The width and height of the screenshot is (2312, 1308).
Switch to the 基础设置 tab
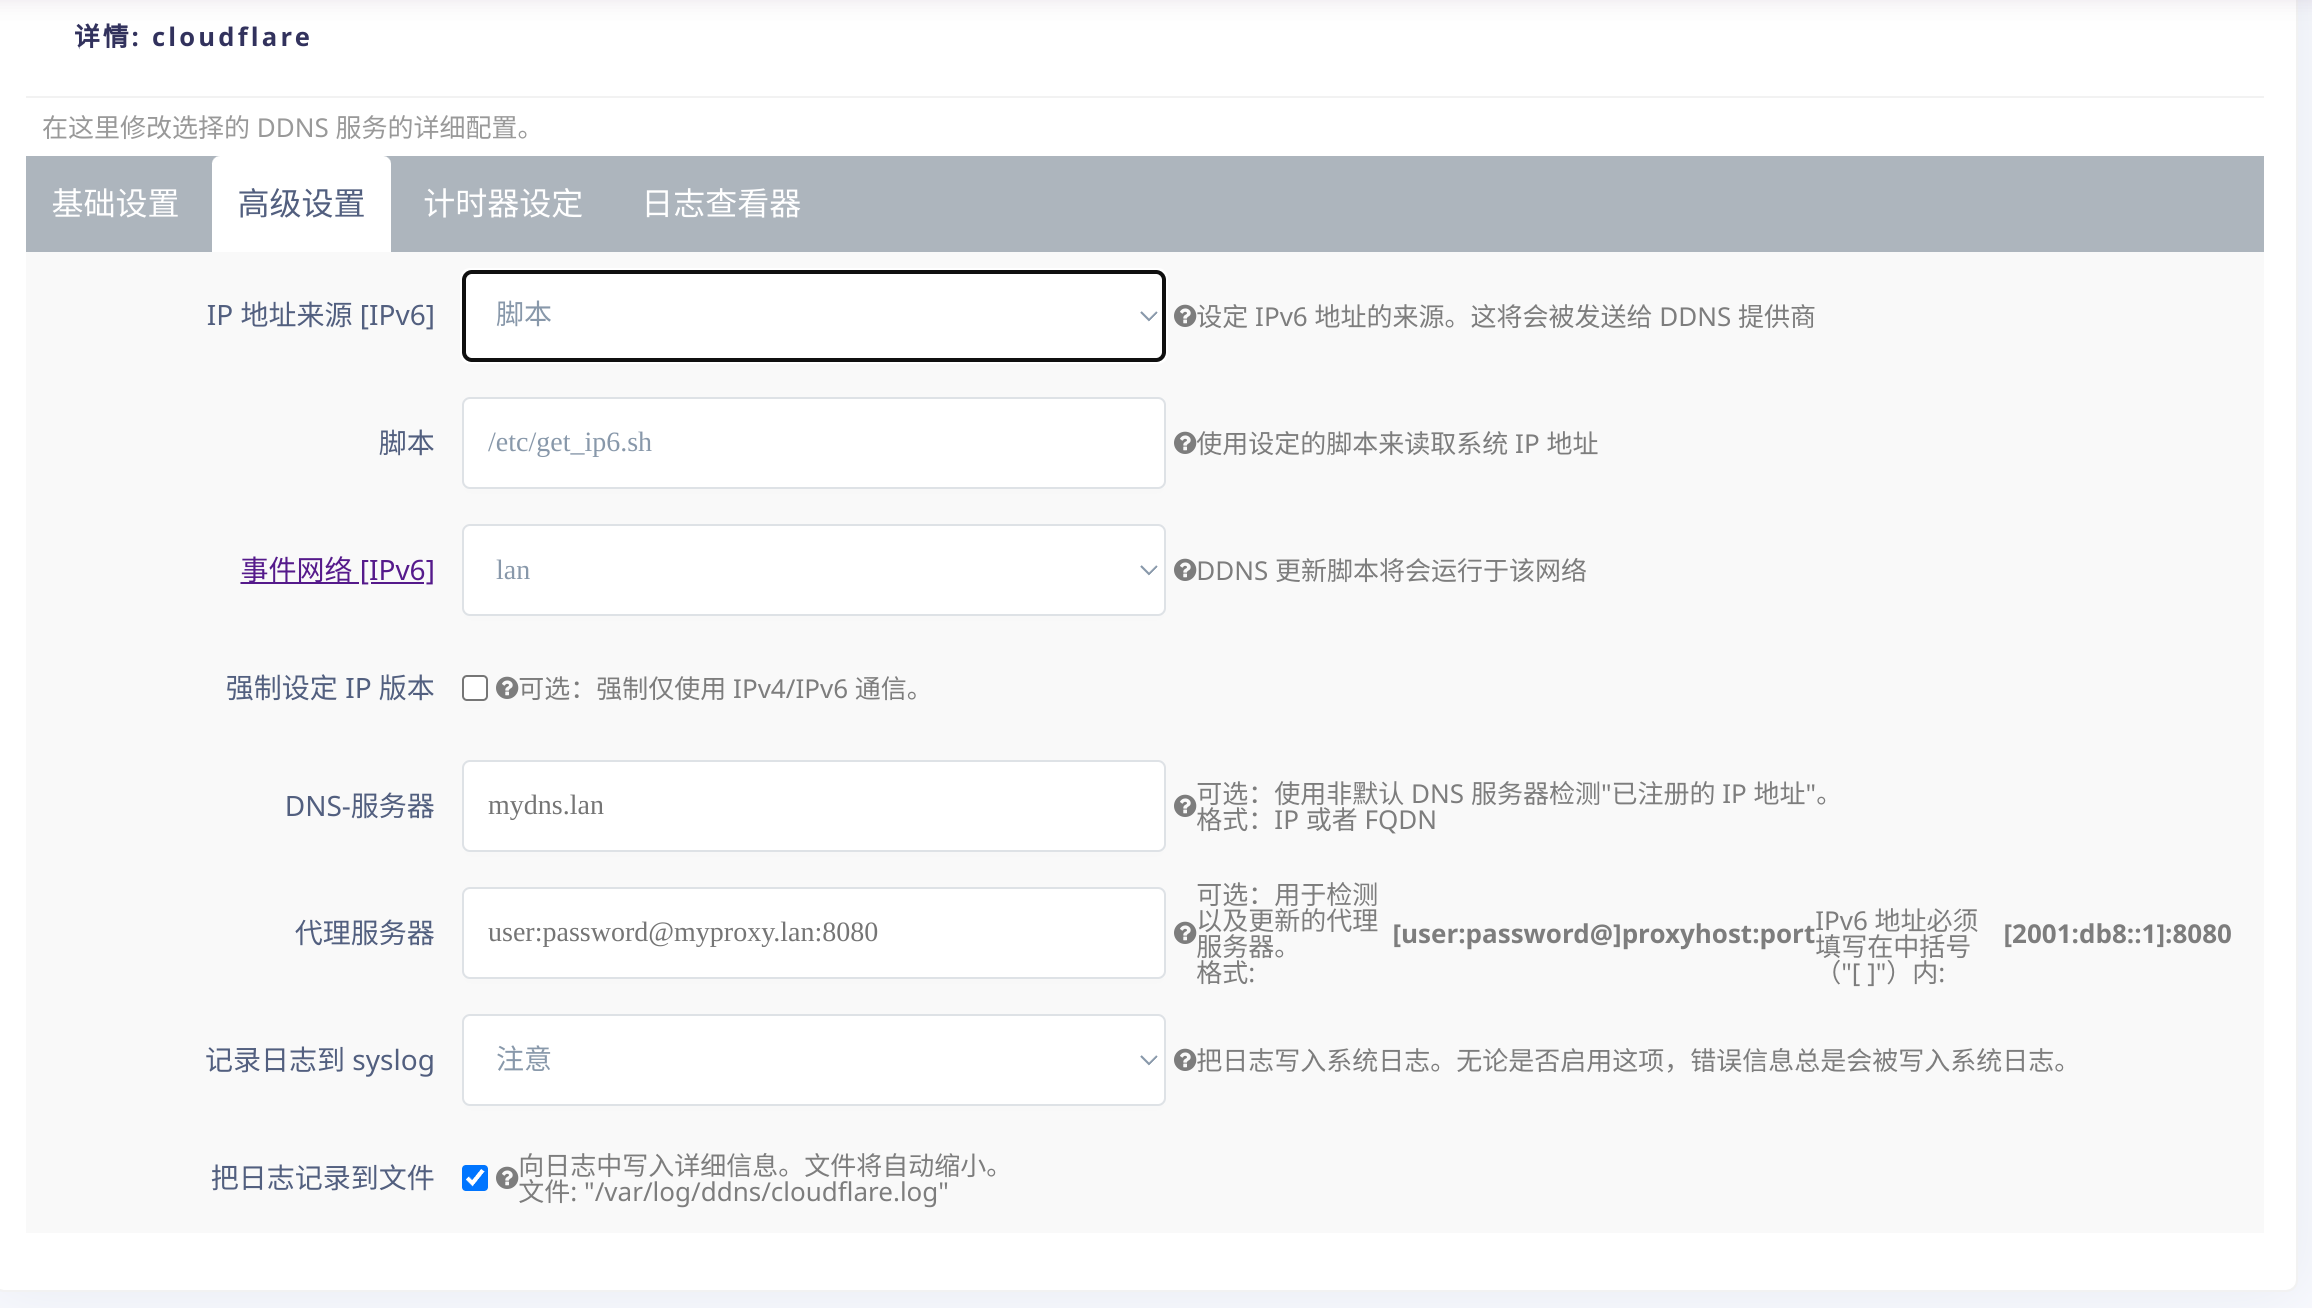coord(116,204)
